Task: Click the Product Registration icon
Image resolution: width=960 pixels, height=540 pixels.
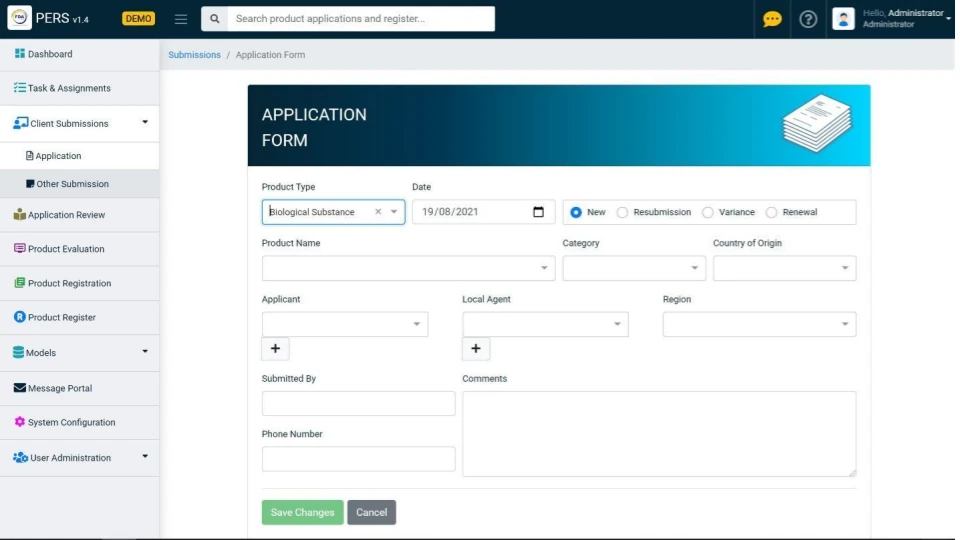Action: 20,283
